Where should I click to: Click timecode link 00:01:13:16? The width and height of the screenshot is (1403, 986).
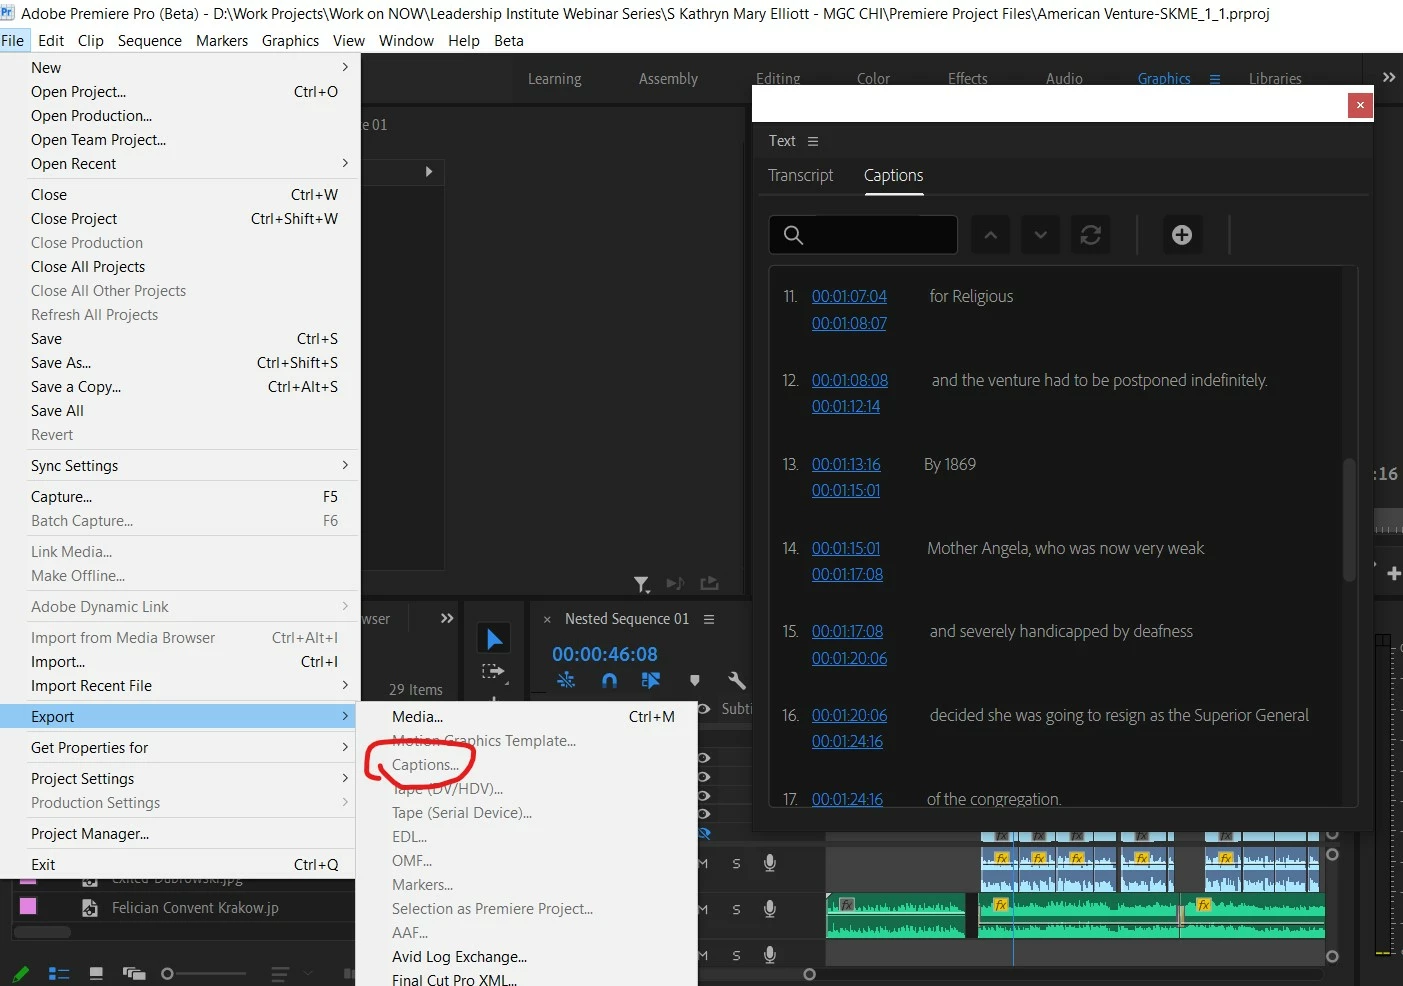point(846,464)
